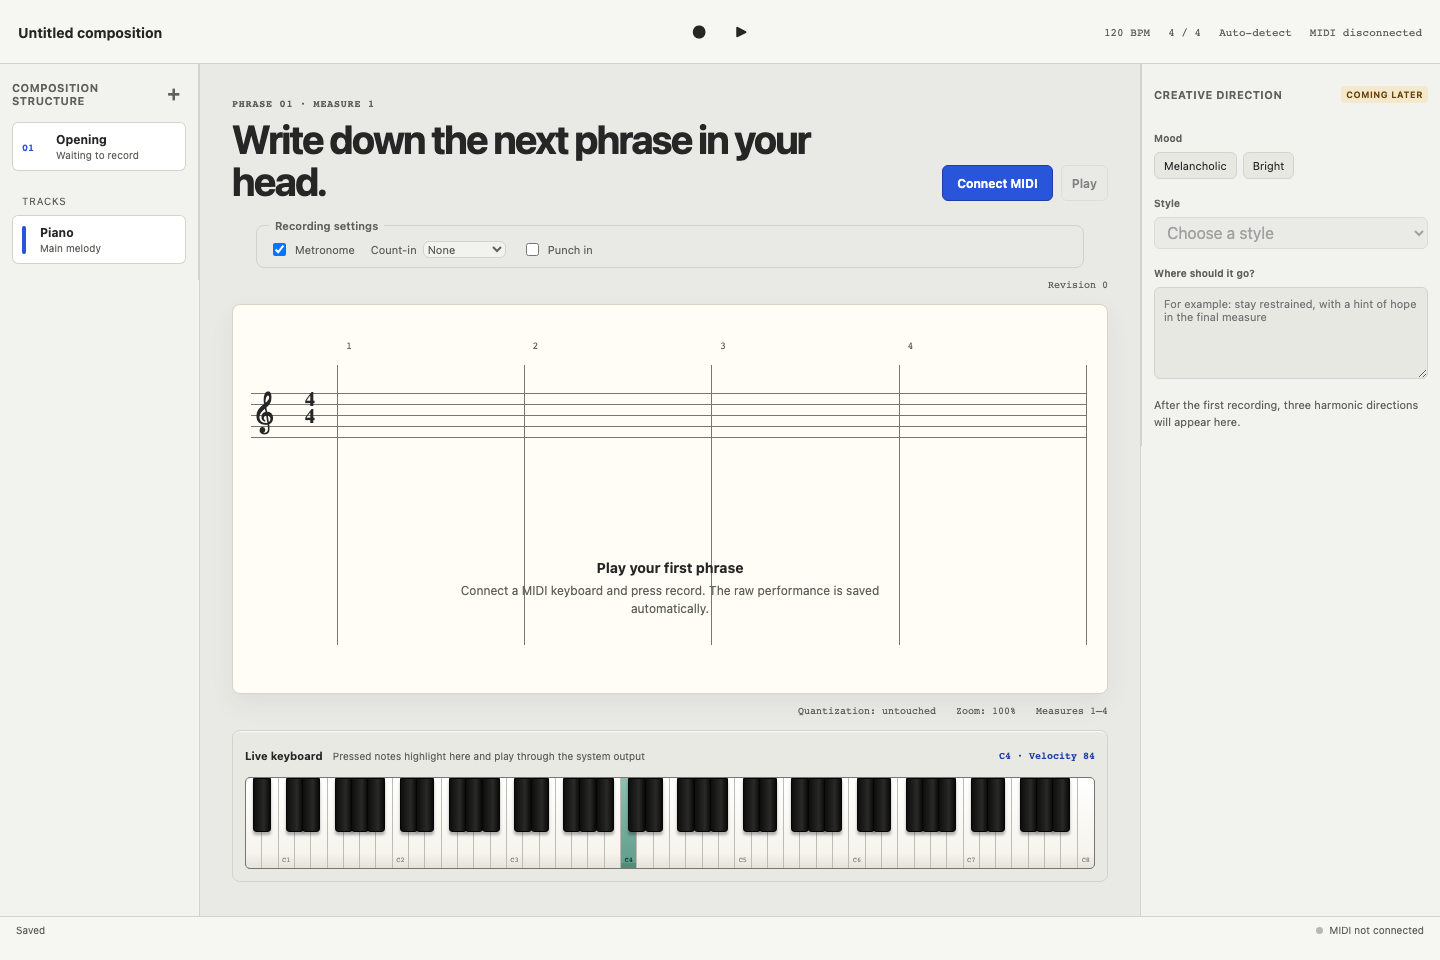The width and height of the screenshot is (1440, 960).
Task: Click the MIDI not connected status indicator
Action: (1370, 931)
